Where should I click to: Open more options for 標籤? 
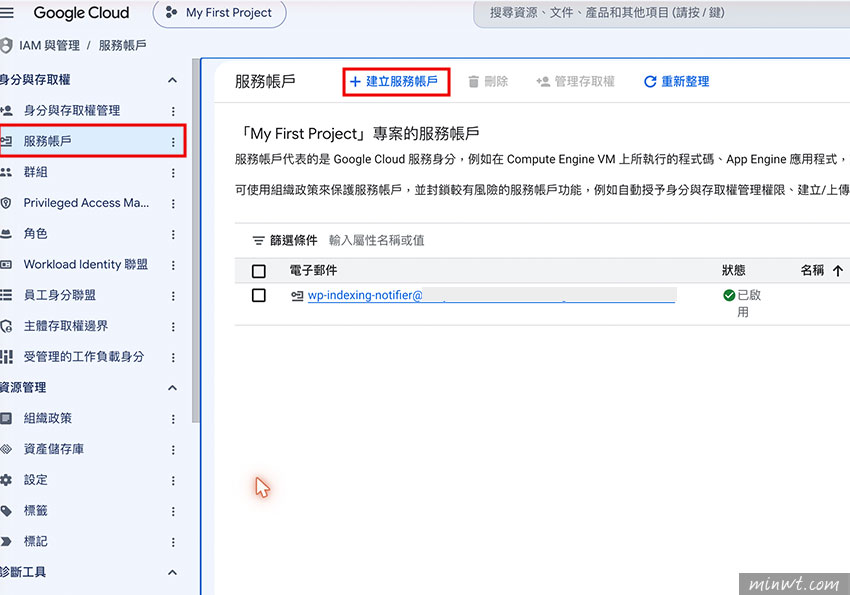[x=173, y=512]
